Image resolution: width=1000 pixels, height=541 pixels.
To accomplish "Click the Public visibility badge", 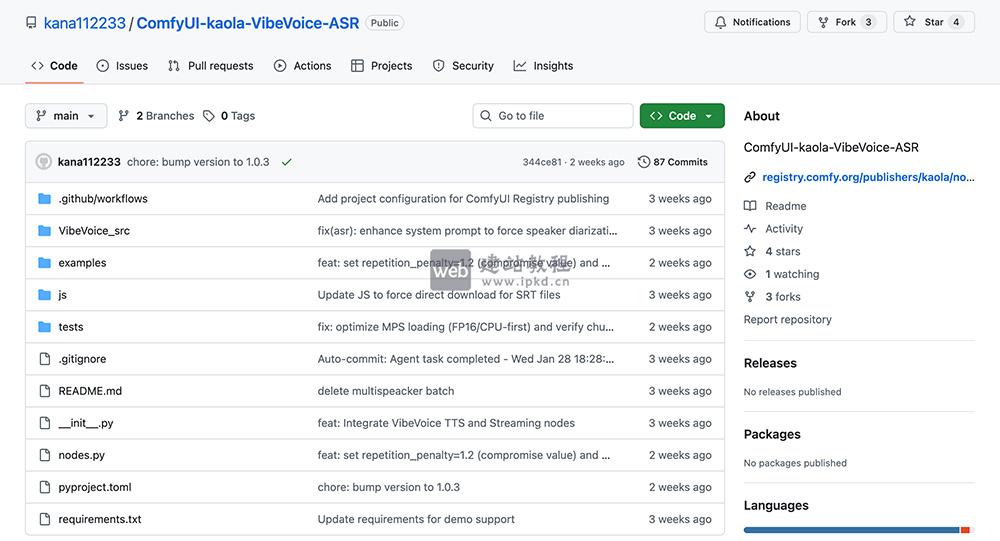I will tap(385, 23).
